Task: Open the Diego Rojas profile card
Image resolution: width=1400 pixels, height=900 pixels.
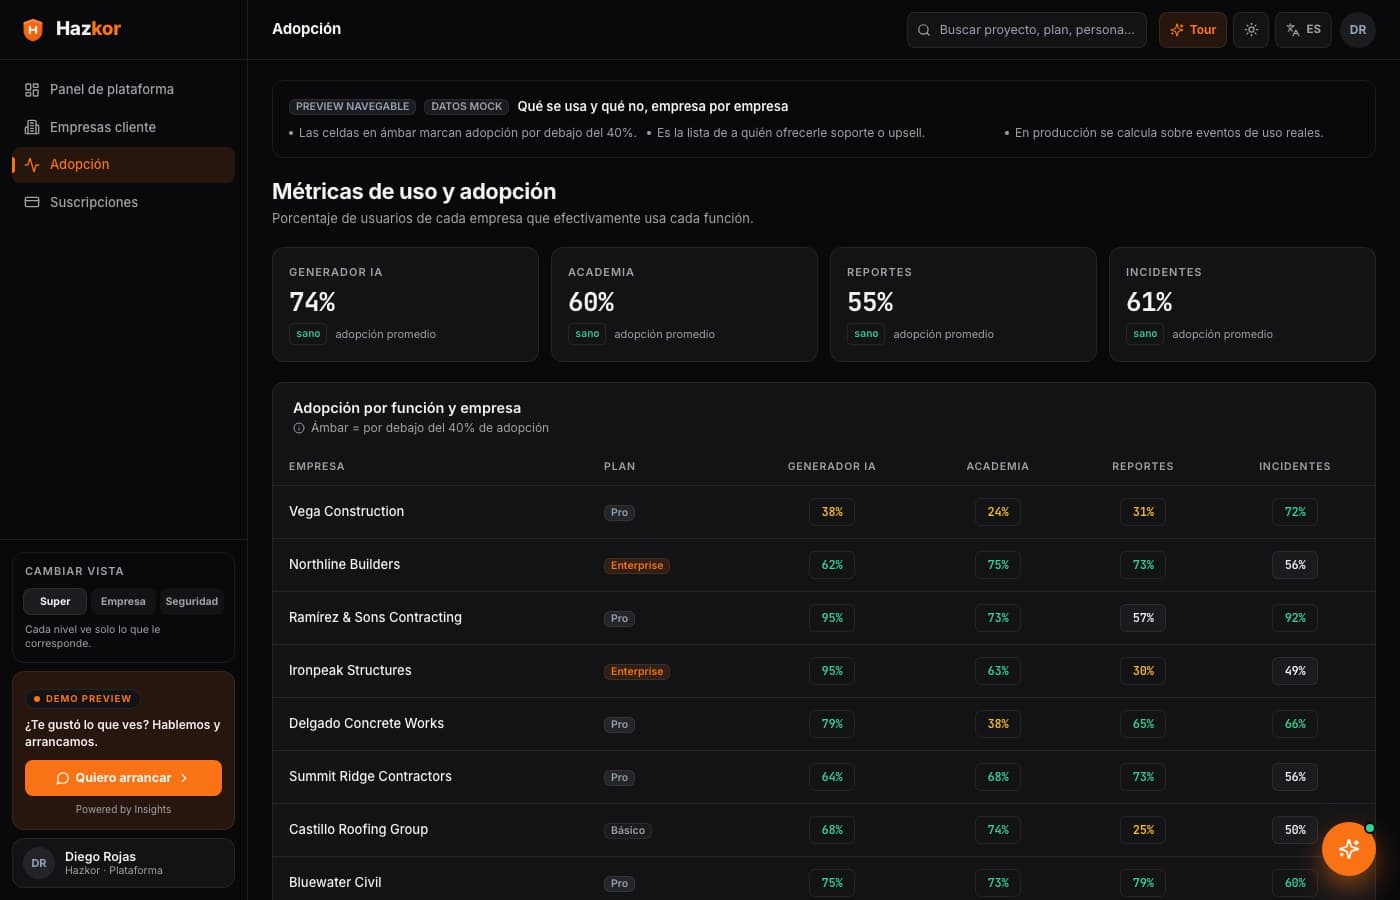Action: tap(123, 863)
